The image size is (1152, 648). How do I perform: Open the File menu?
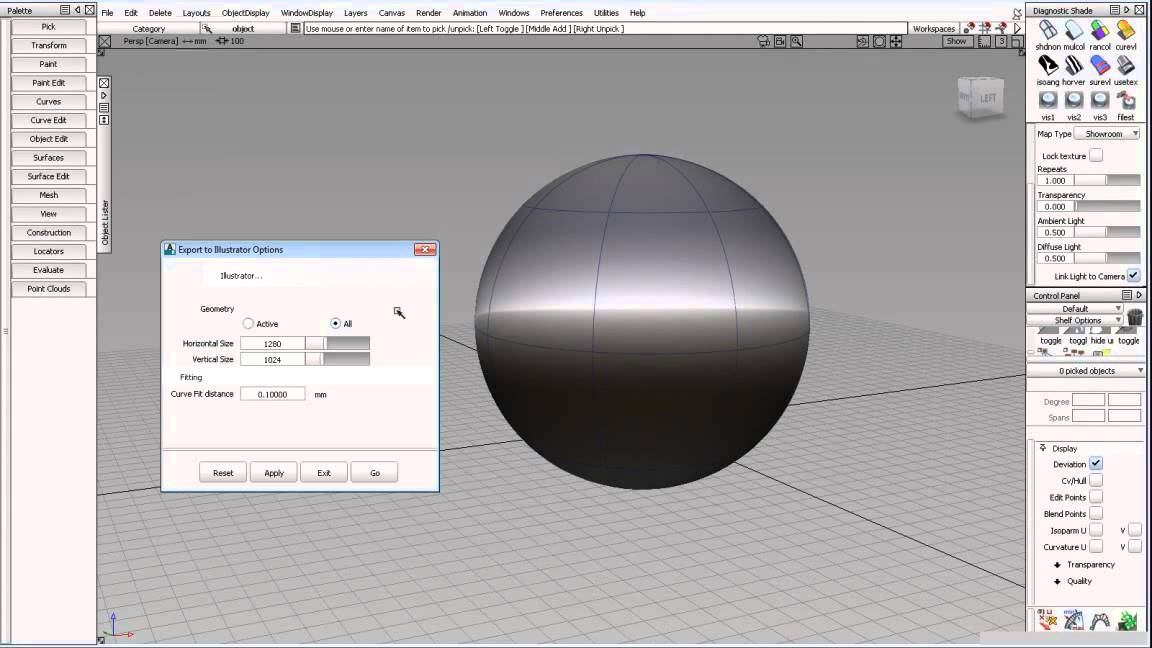pyautogui.click(x=107, y=12)
